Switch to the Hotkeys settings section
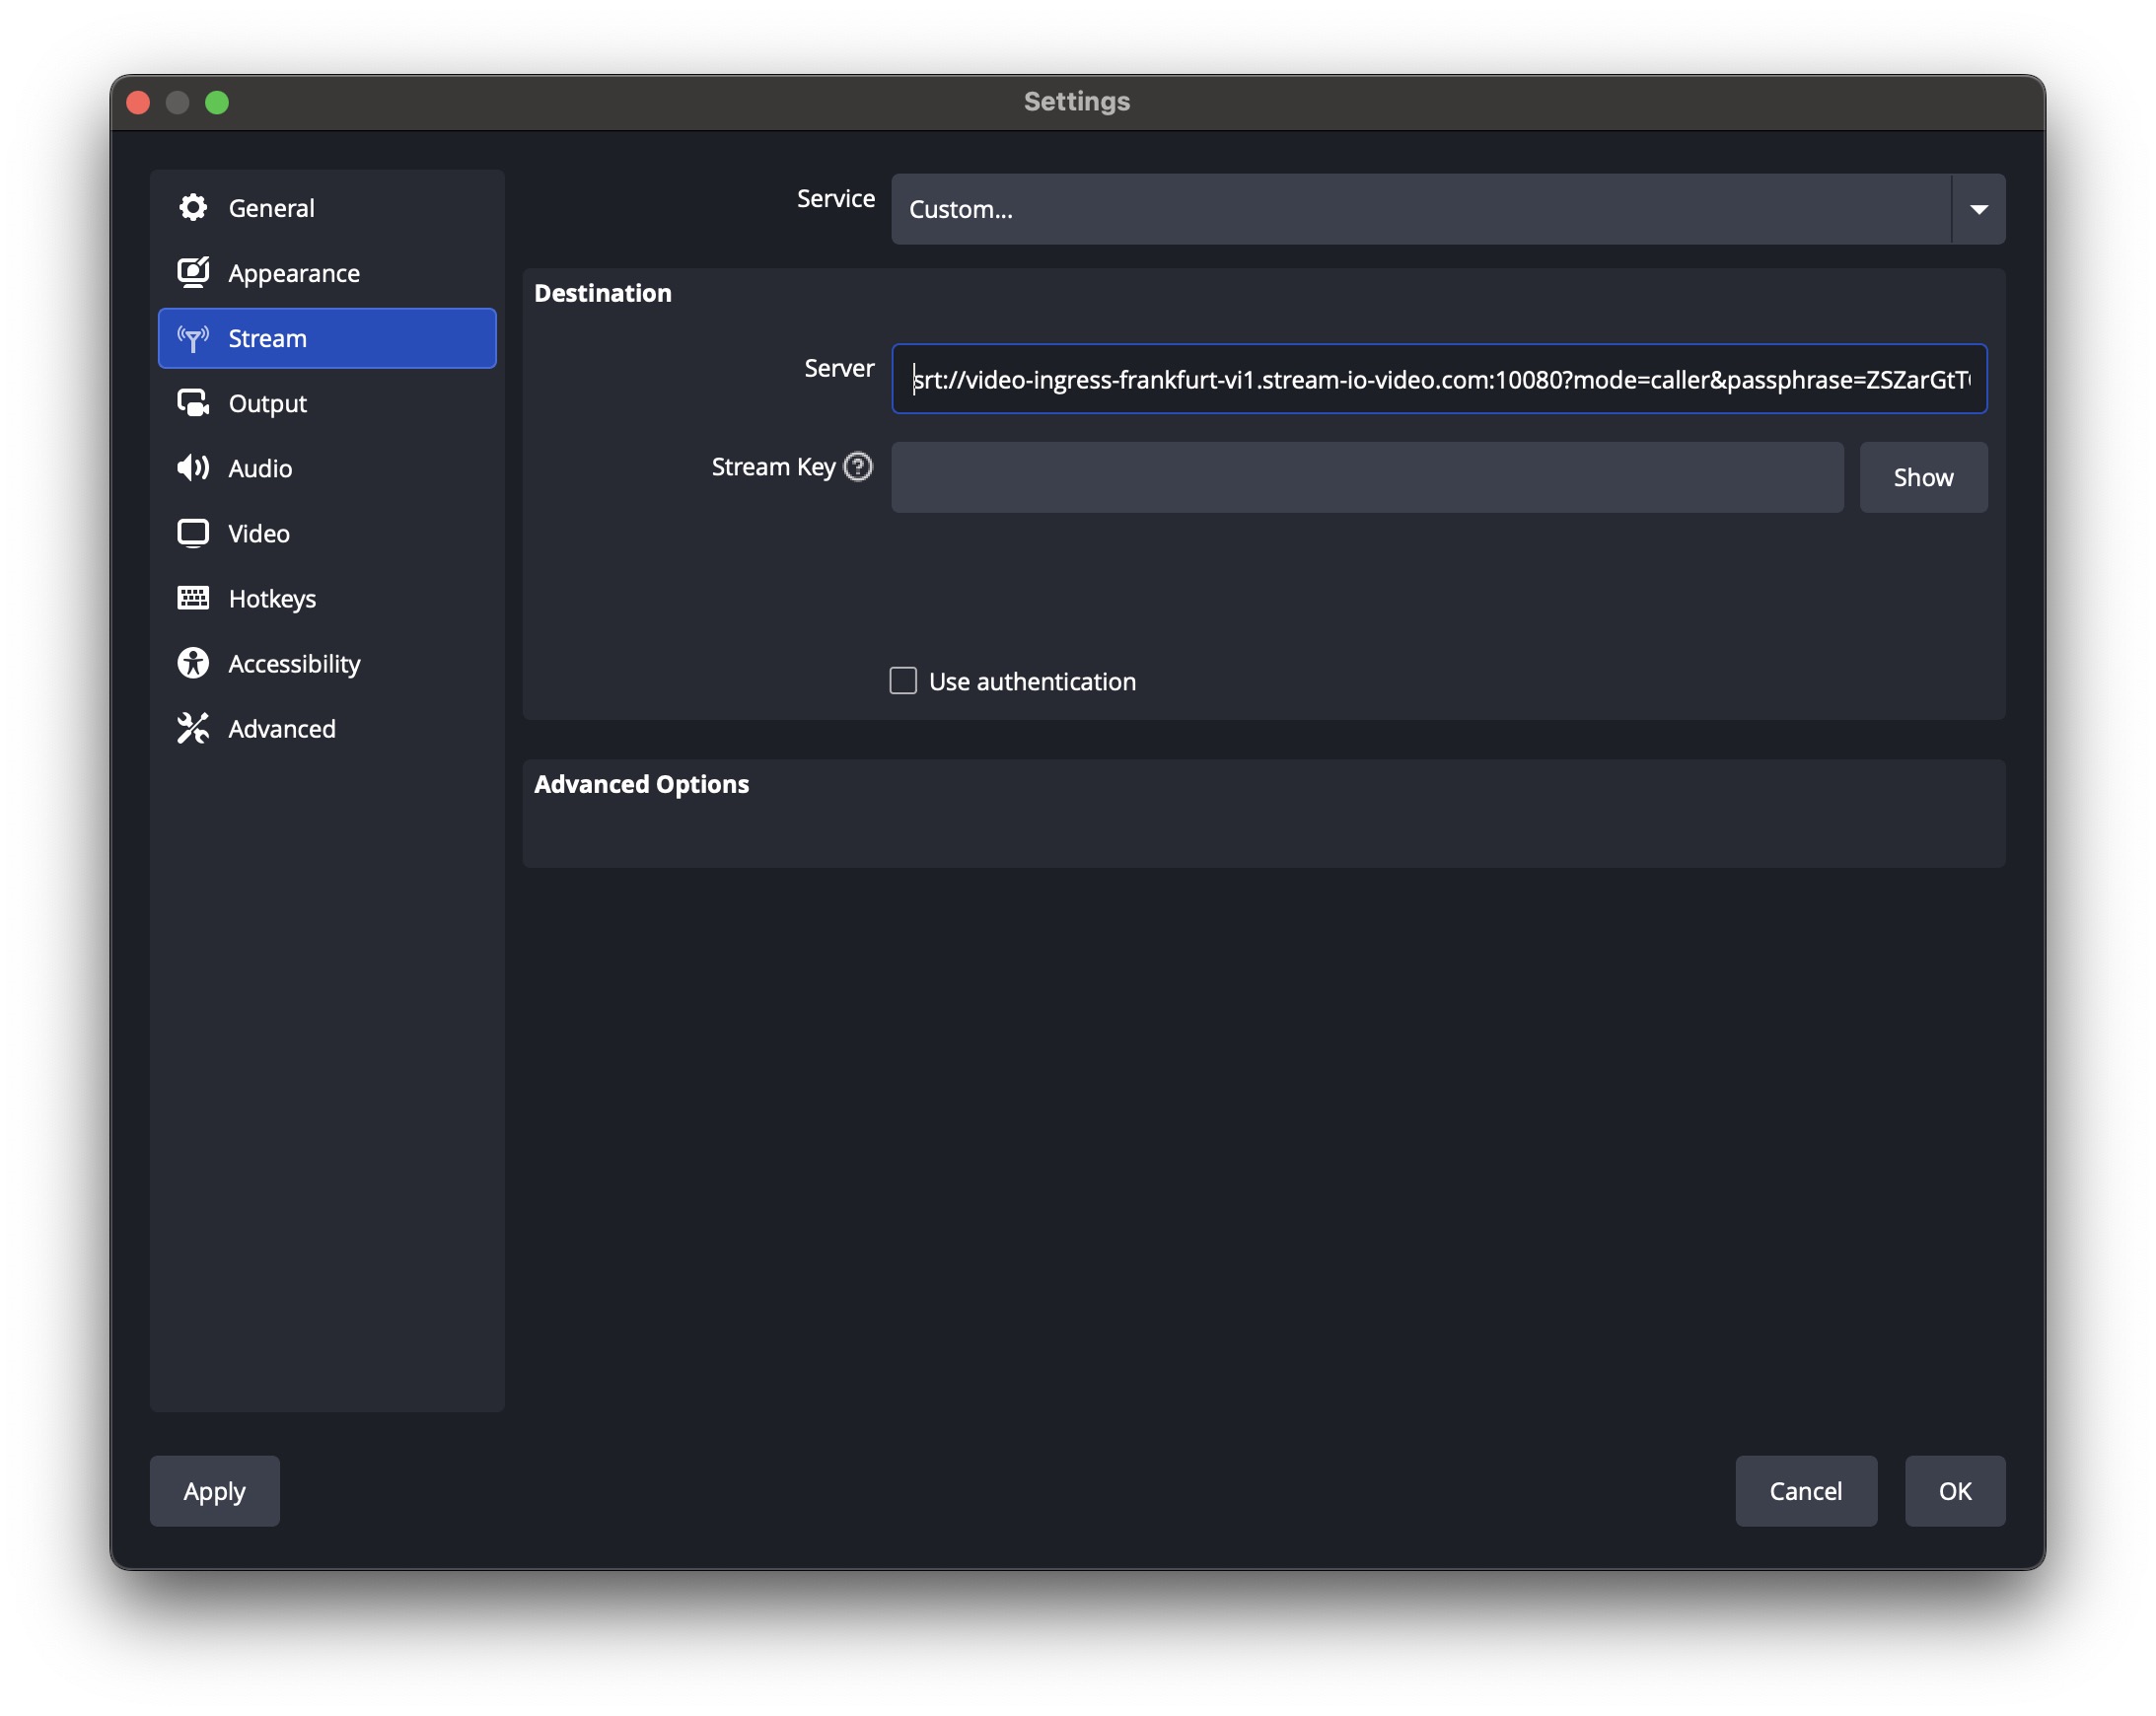The height and width of the screenshot is (1716, 2156). pos(272,599)
